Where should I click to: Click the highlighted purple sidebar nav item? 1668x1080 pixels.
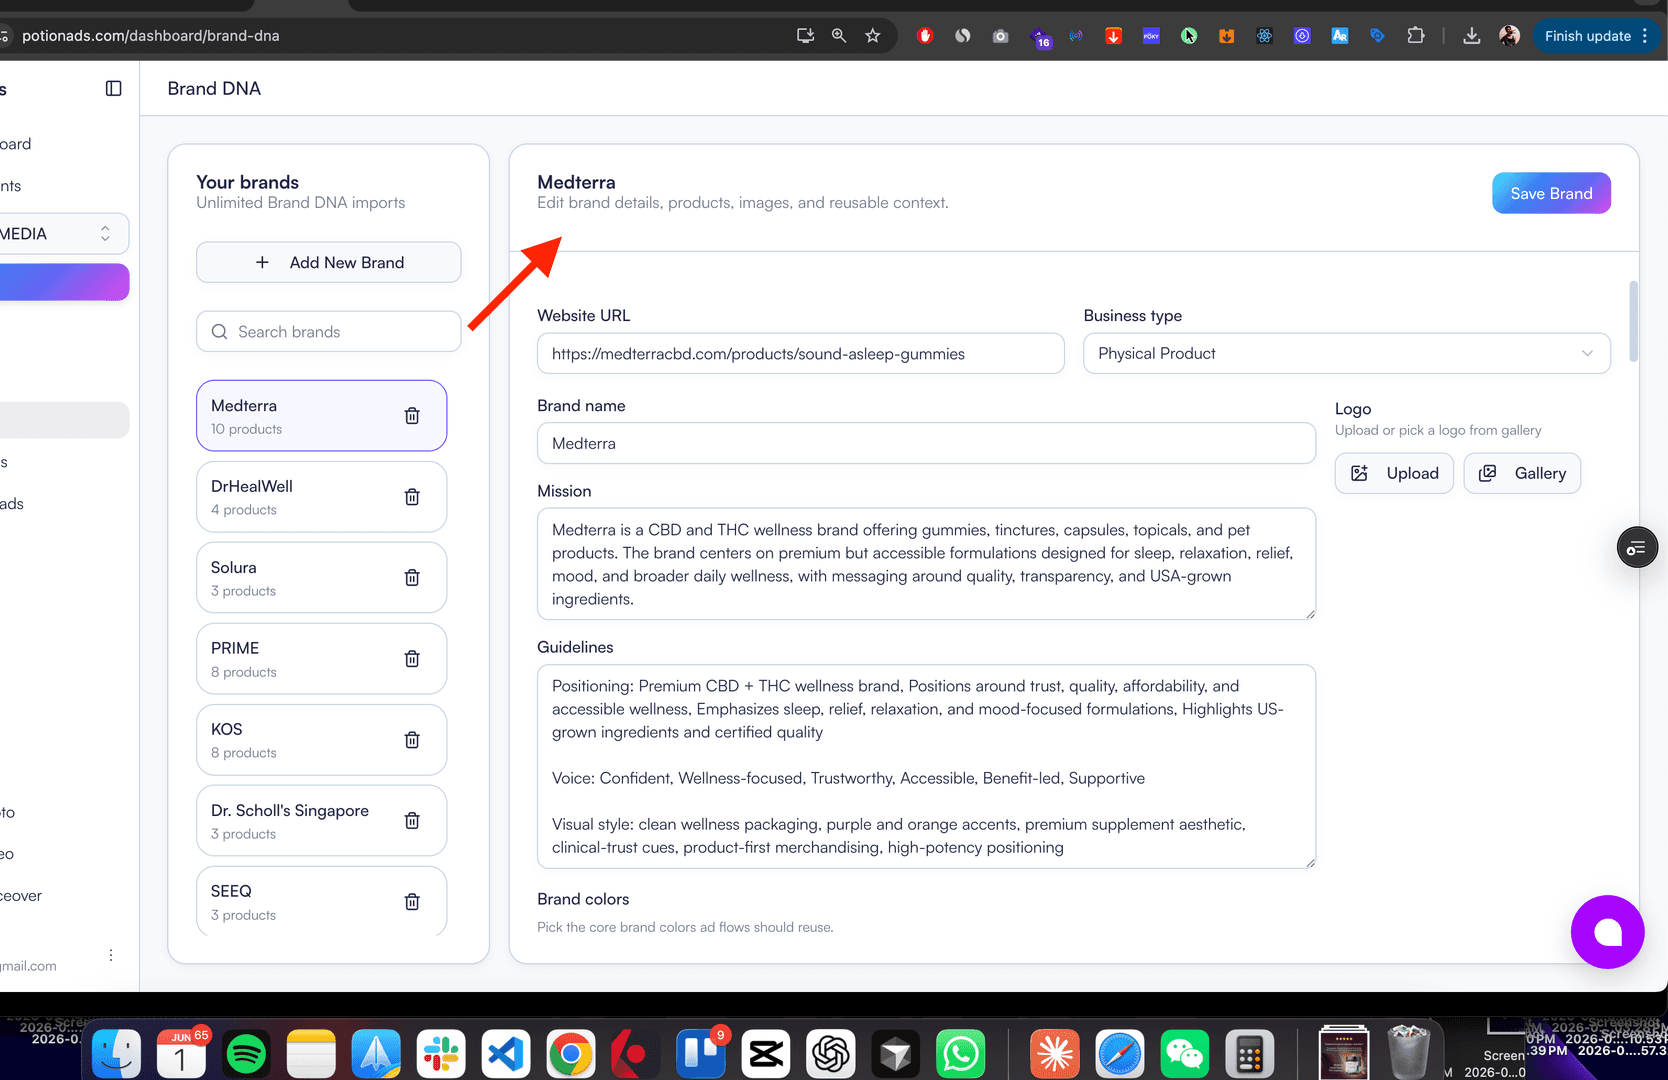(x=64, y=282)
